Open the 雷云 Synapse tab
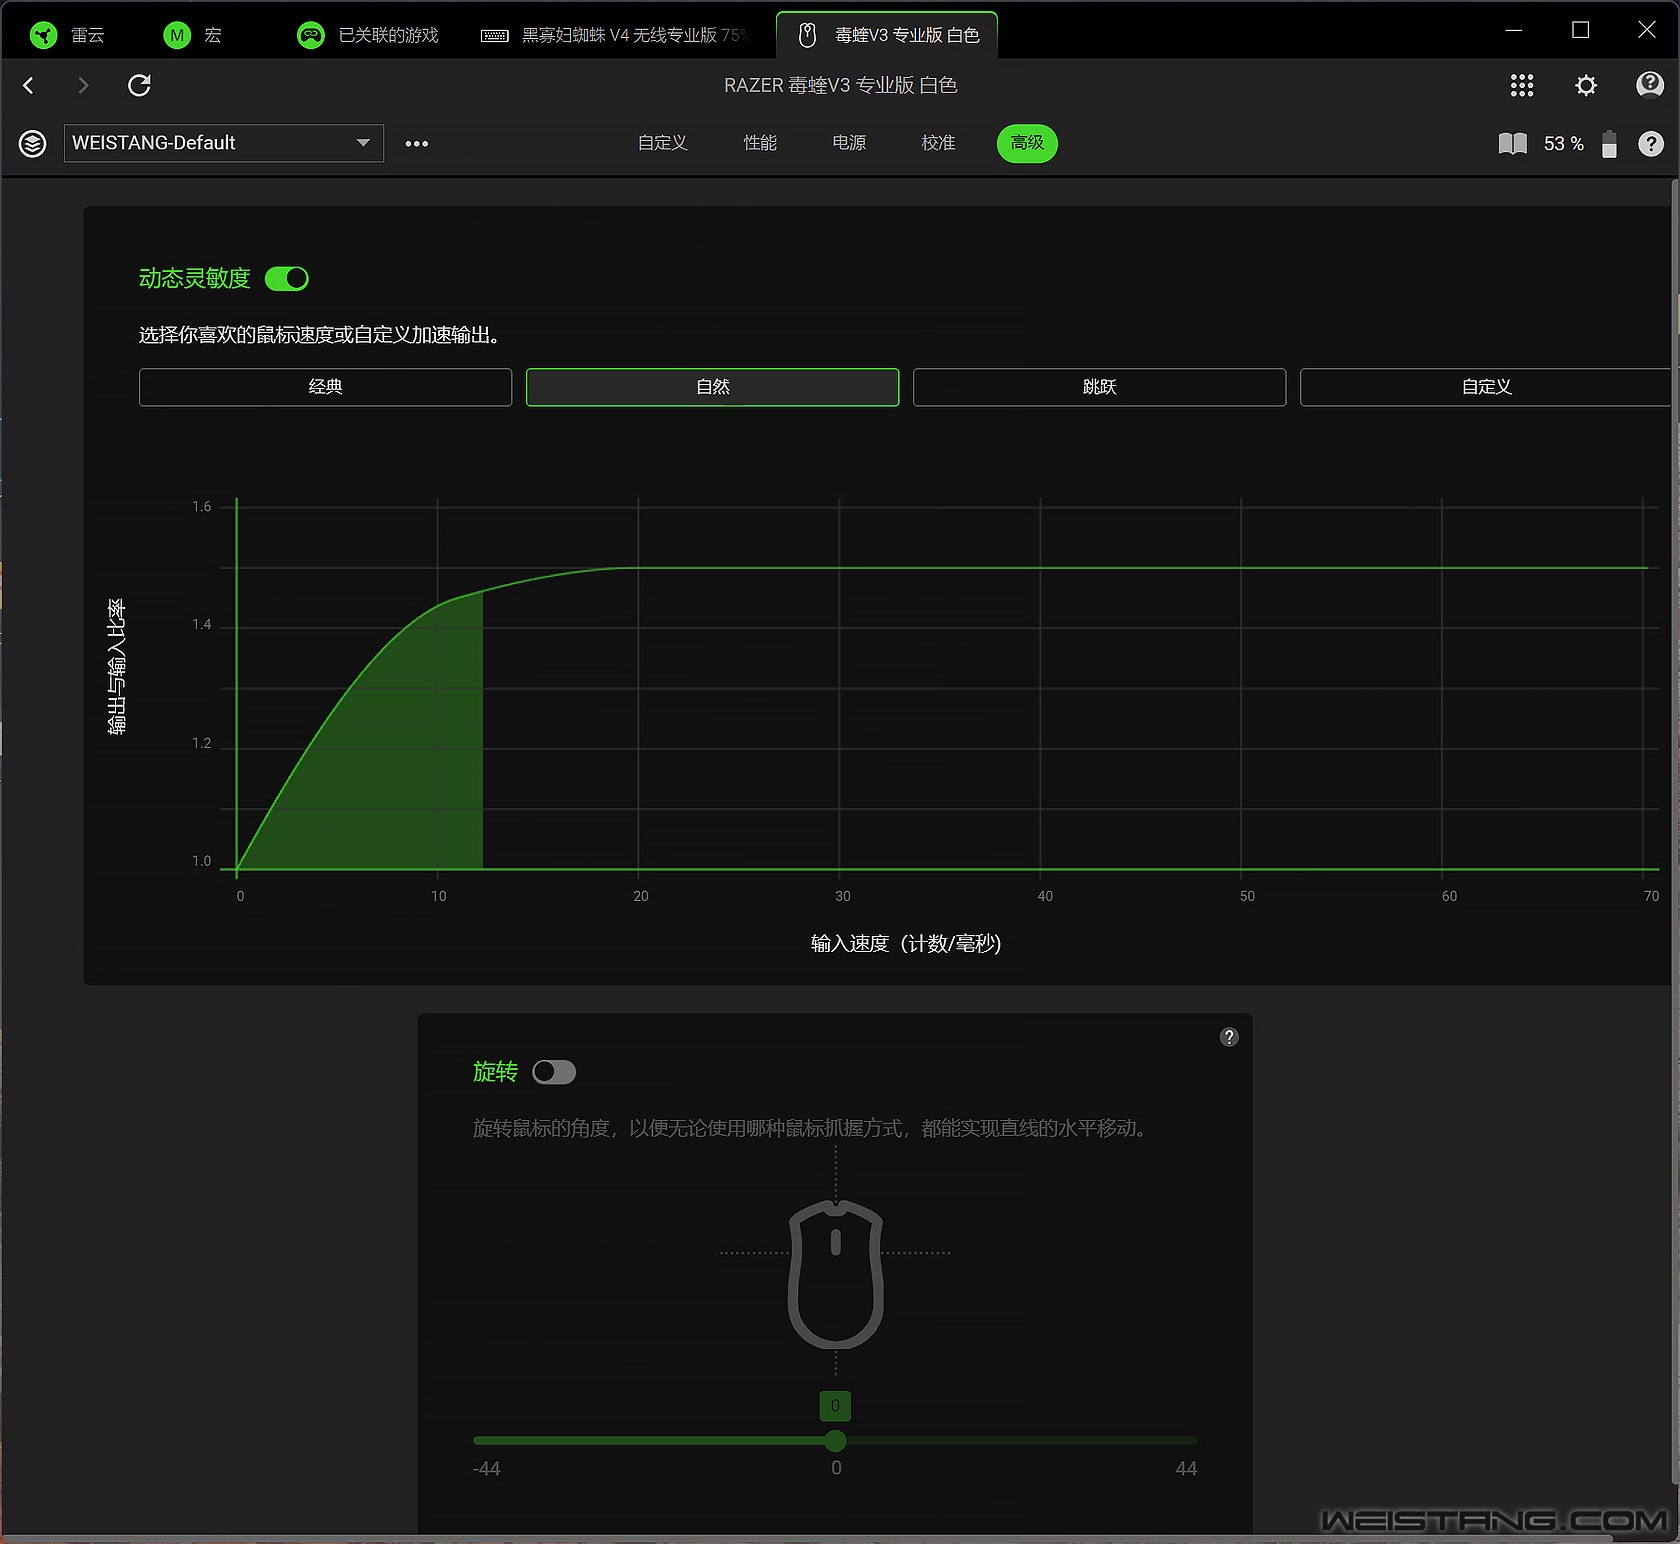1680x1544 pixels. (x=67, y=35)
